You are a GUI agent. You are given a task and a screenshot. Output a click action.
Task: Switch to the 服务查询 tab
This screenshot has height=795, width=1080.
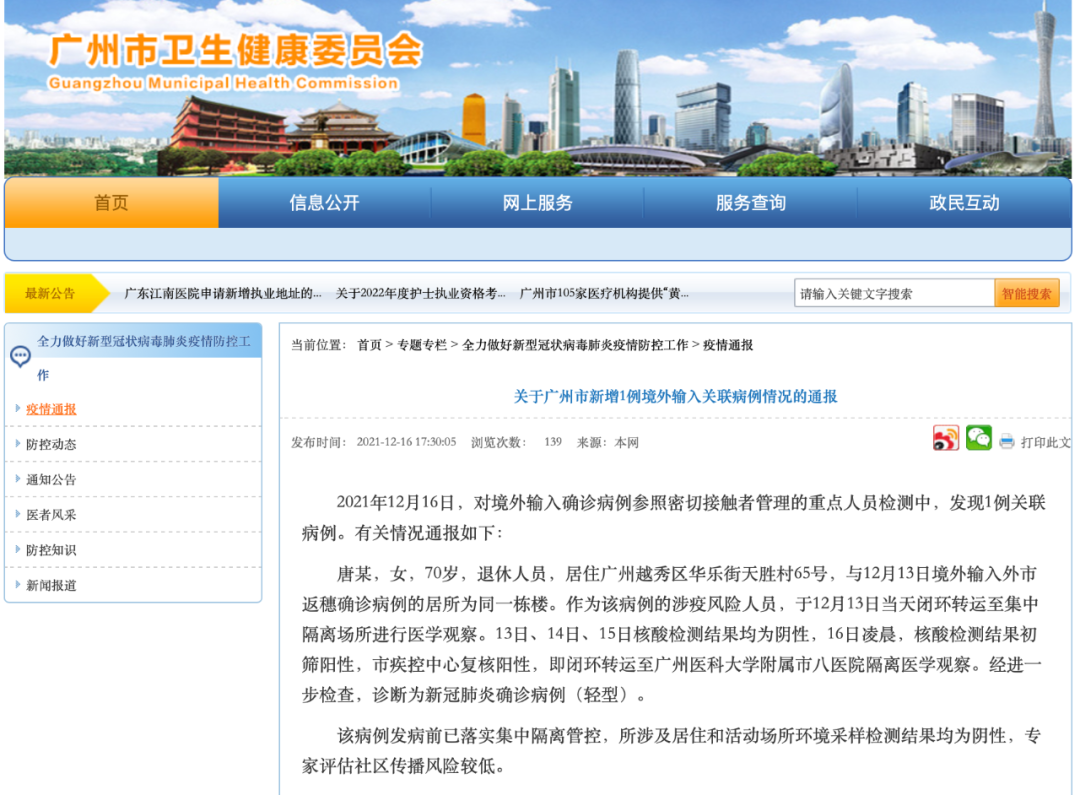coord(750,202)
